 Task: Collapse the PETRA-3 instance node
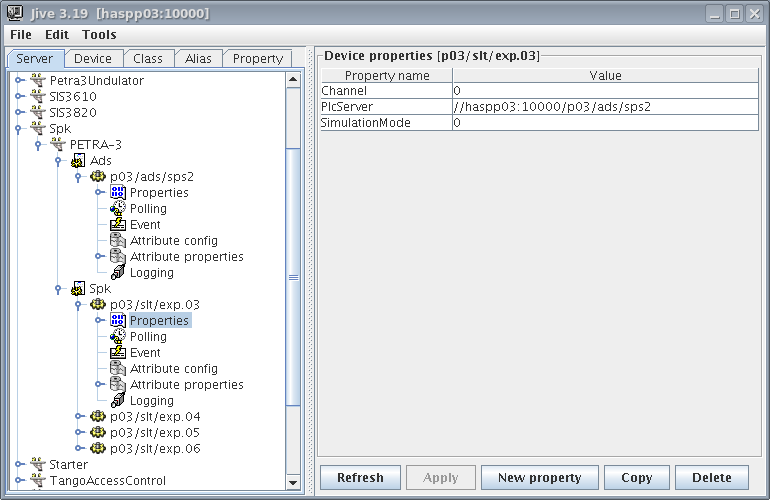(x=38, y=145)
